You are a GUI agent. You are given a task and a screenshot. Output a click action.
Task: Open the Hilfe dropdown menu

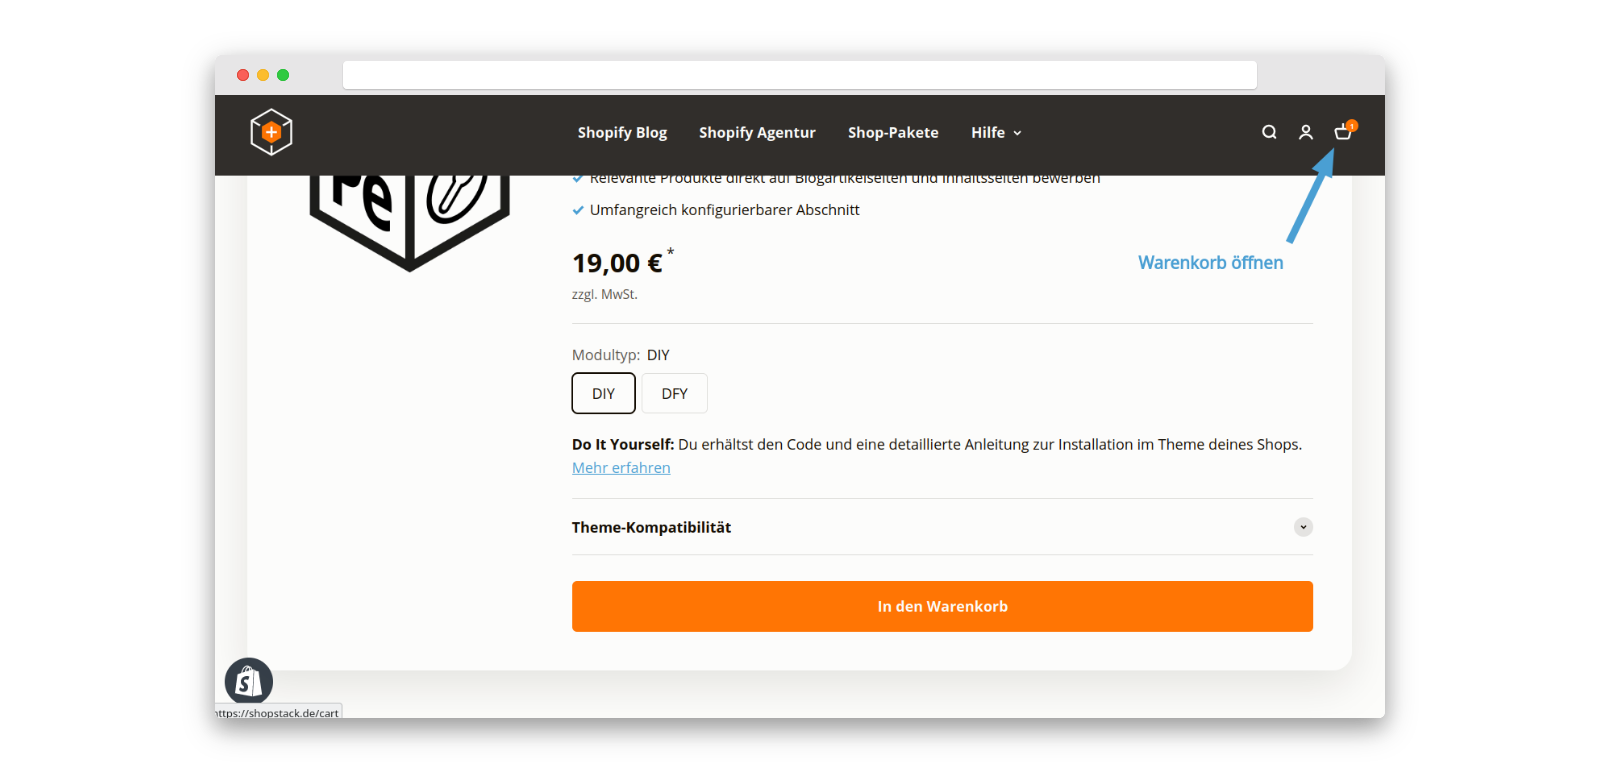[x=996, y=132]
